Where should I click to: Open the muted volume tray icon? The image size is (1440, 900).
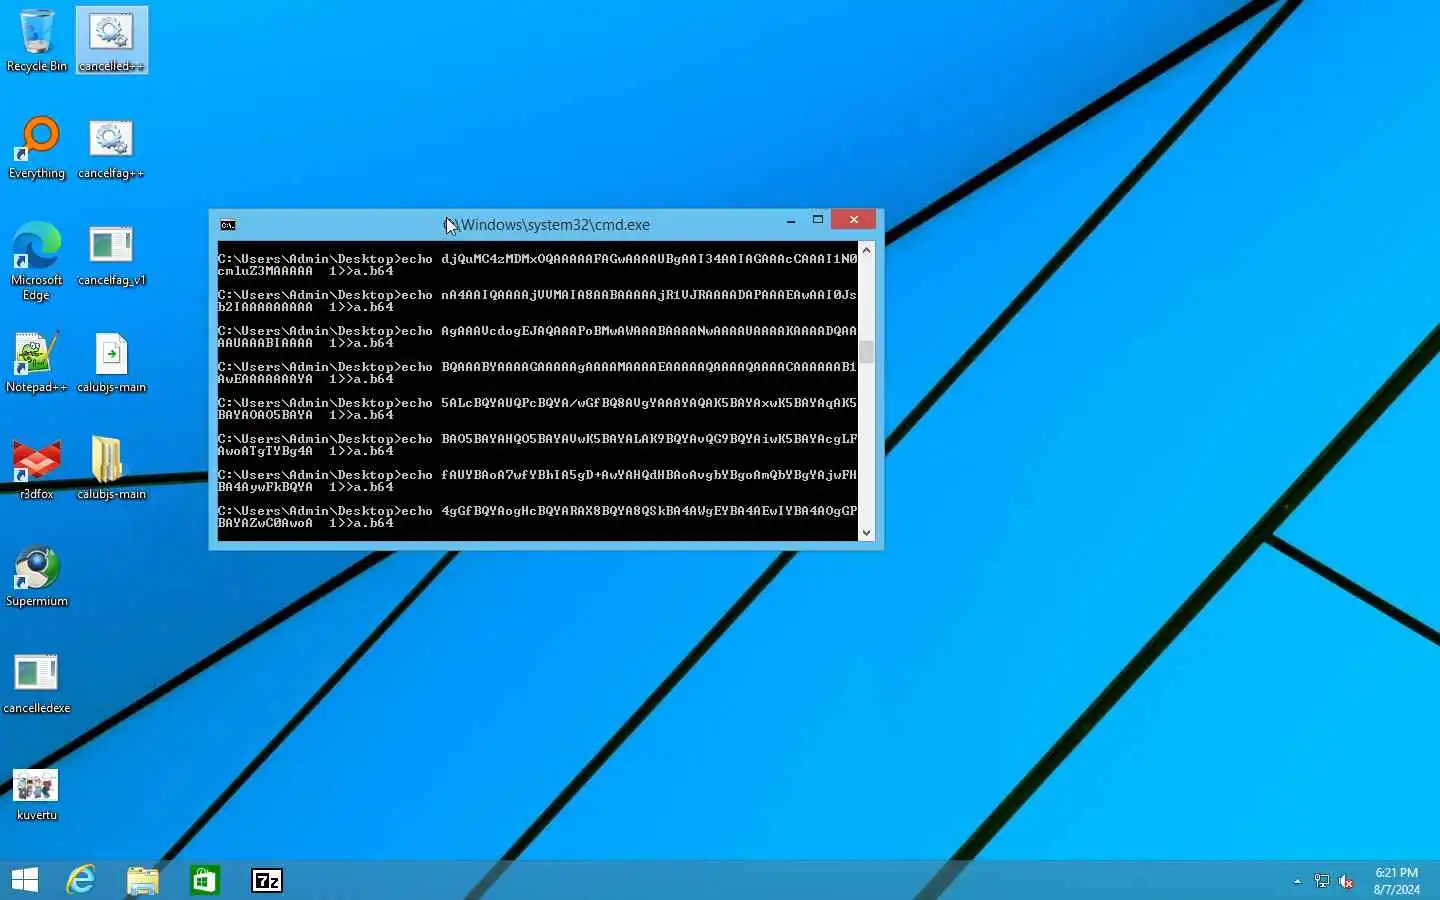pyautogui.click(x=1346, y=881)
